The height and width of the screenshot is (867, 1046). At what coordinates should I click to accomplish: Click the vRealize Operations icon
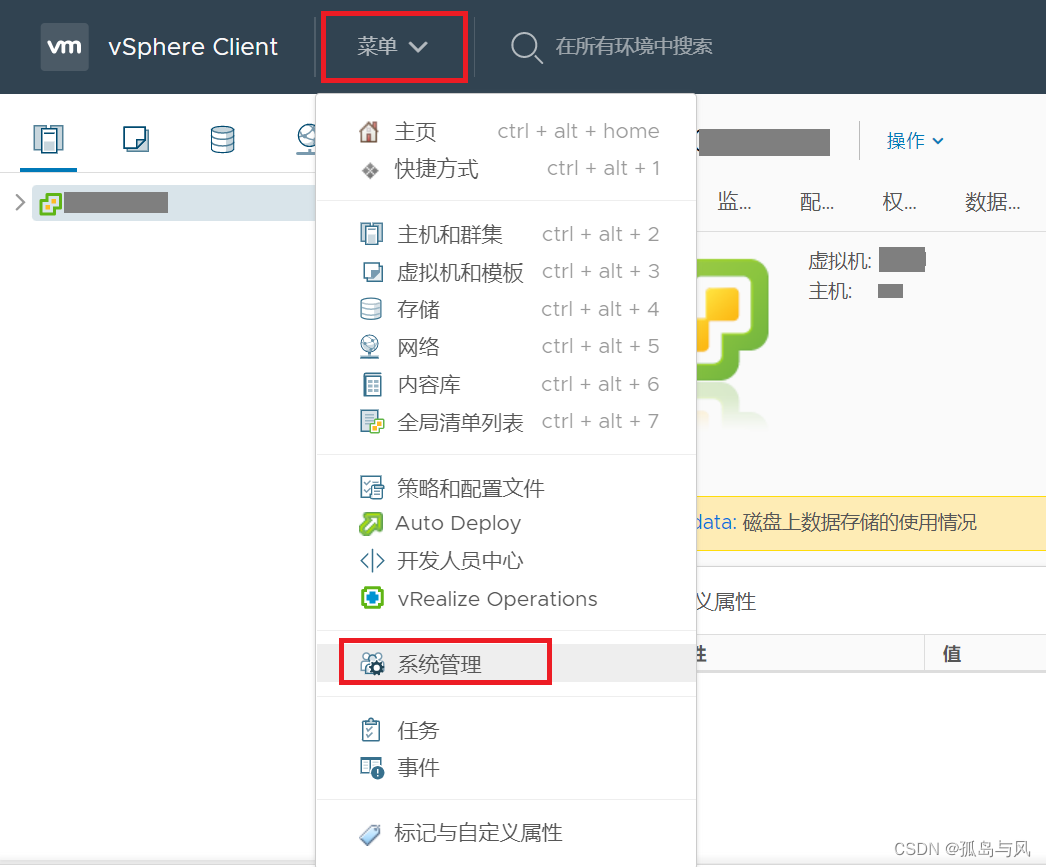point(372,598)
